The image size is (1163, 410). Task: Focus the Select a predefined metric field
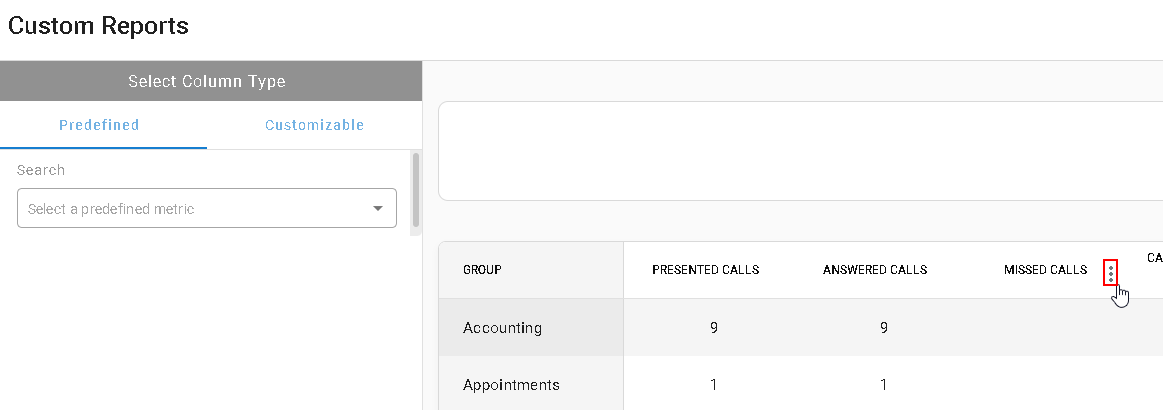tap(207, 208)
